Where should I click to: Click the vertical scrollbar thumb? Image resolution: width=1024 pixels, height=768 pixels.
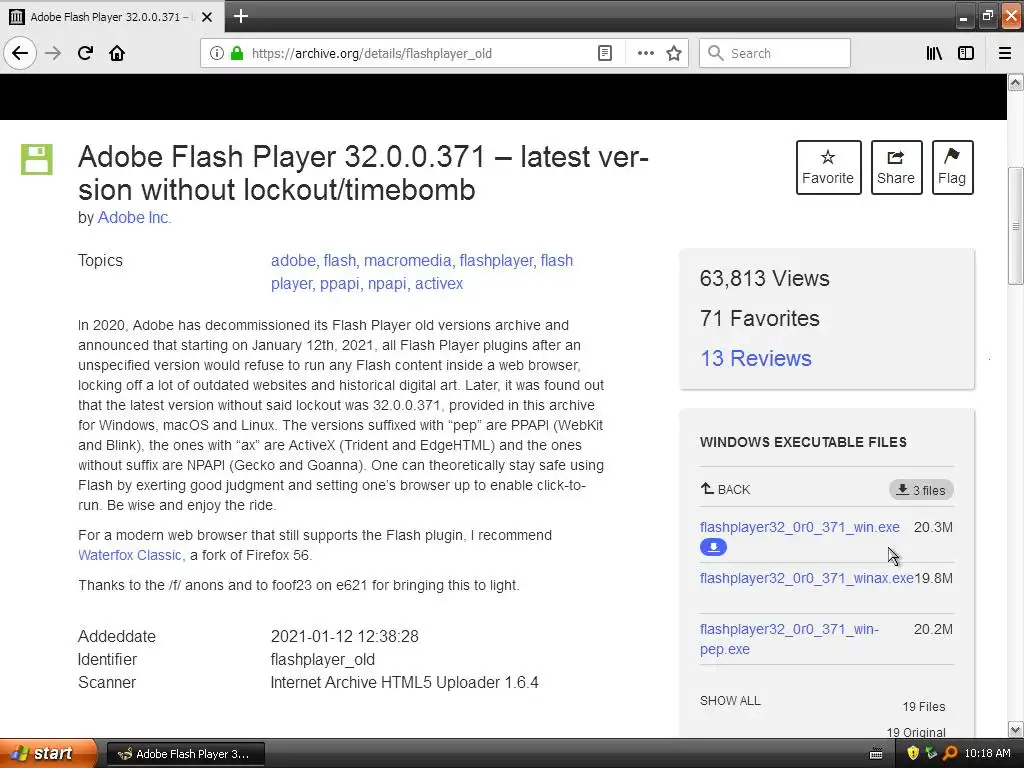click(x=1016, y=226)
